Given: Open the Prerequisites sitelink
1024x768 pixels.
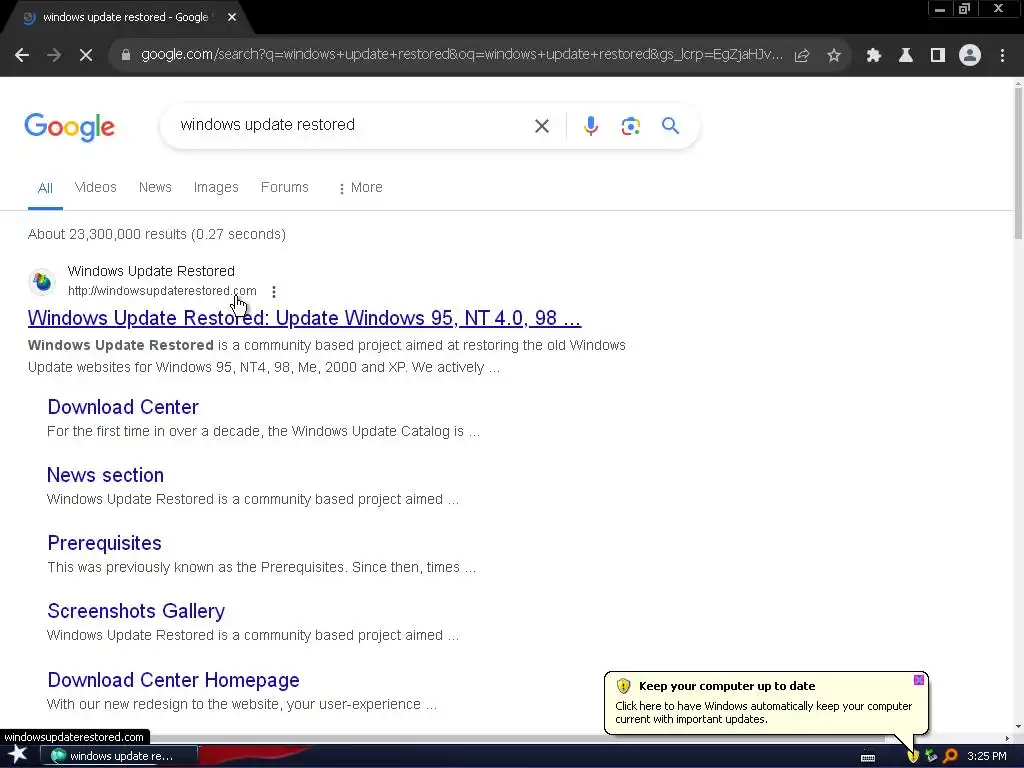Looking at the screenshot, I should (x=104, y=543).
